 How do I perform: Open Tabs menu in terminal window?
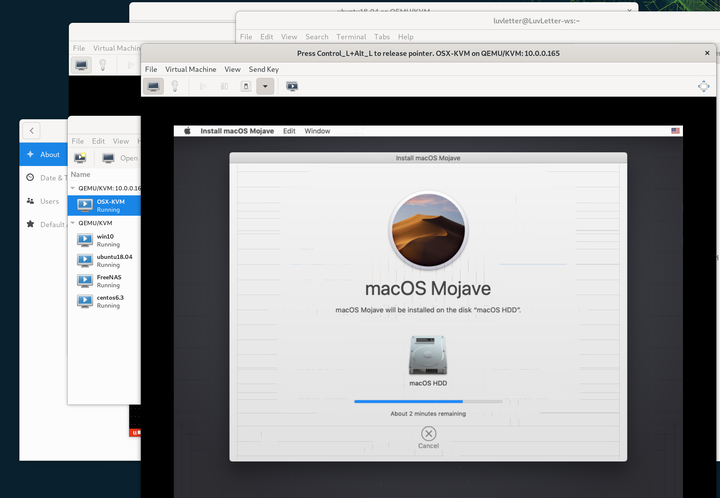click(x=382, y=37)
